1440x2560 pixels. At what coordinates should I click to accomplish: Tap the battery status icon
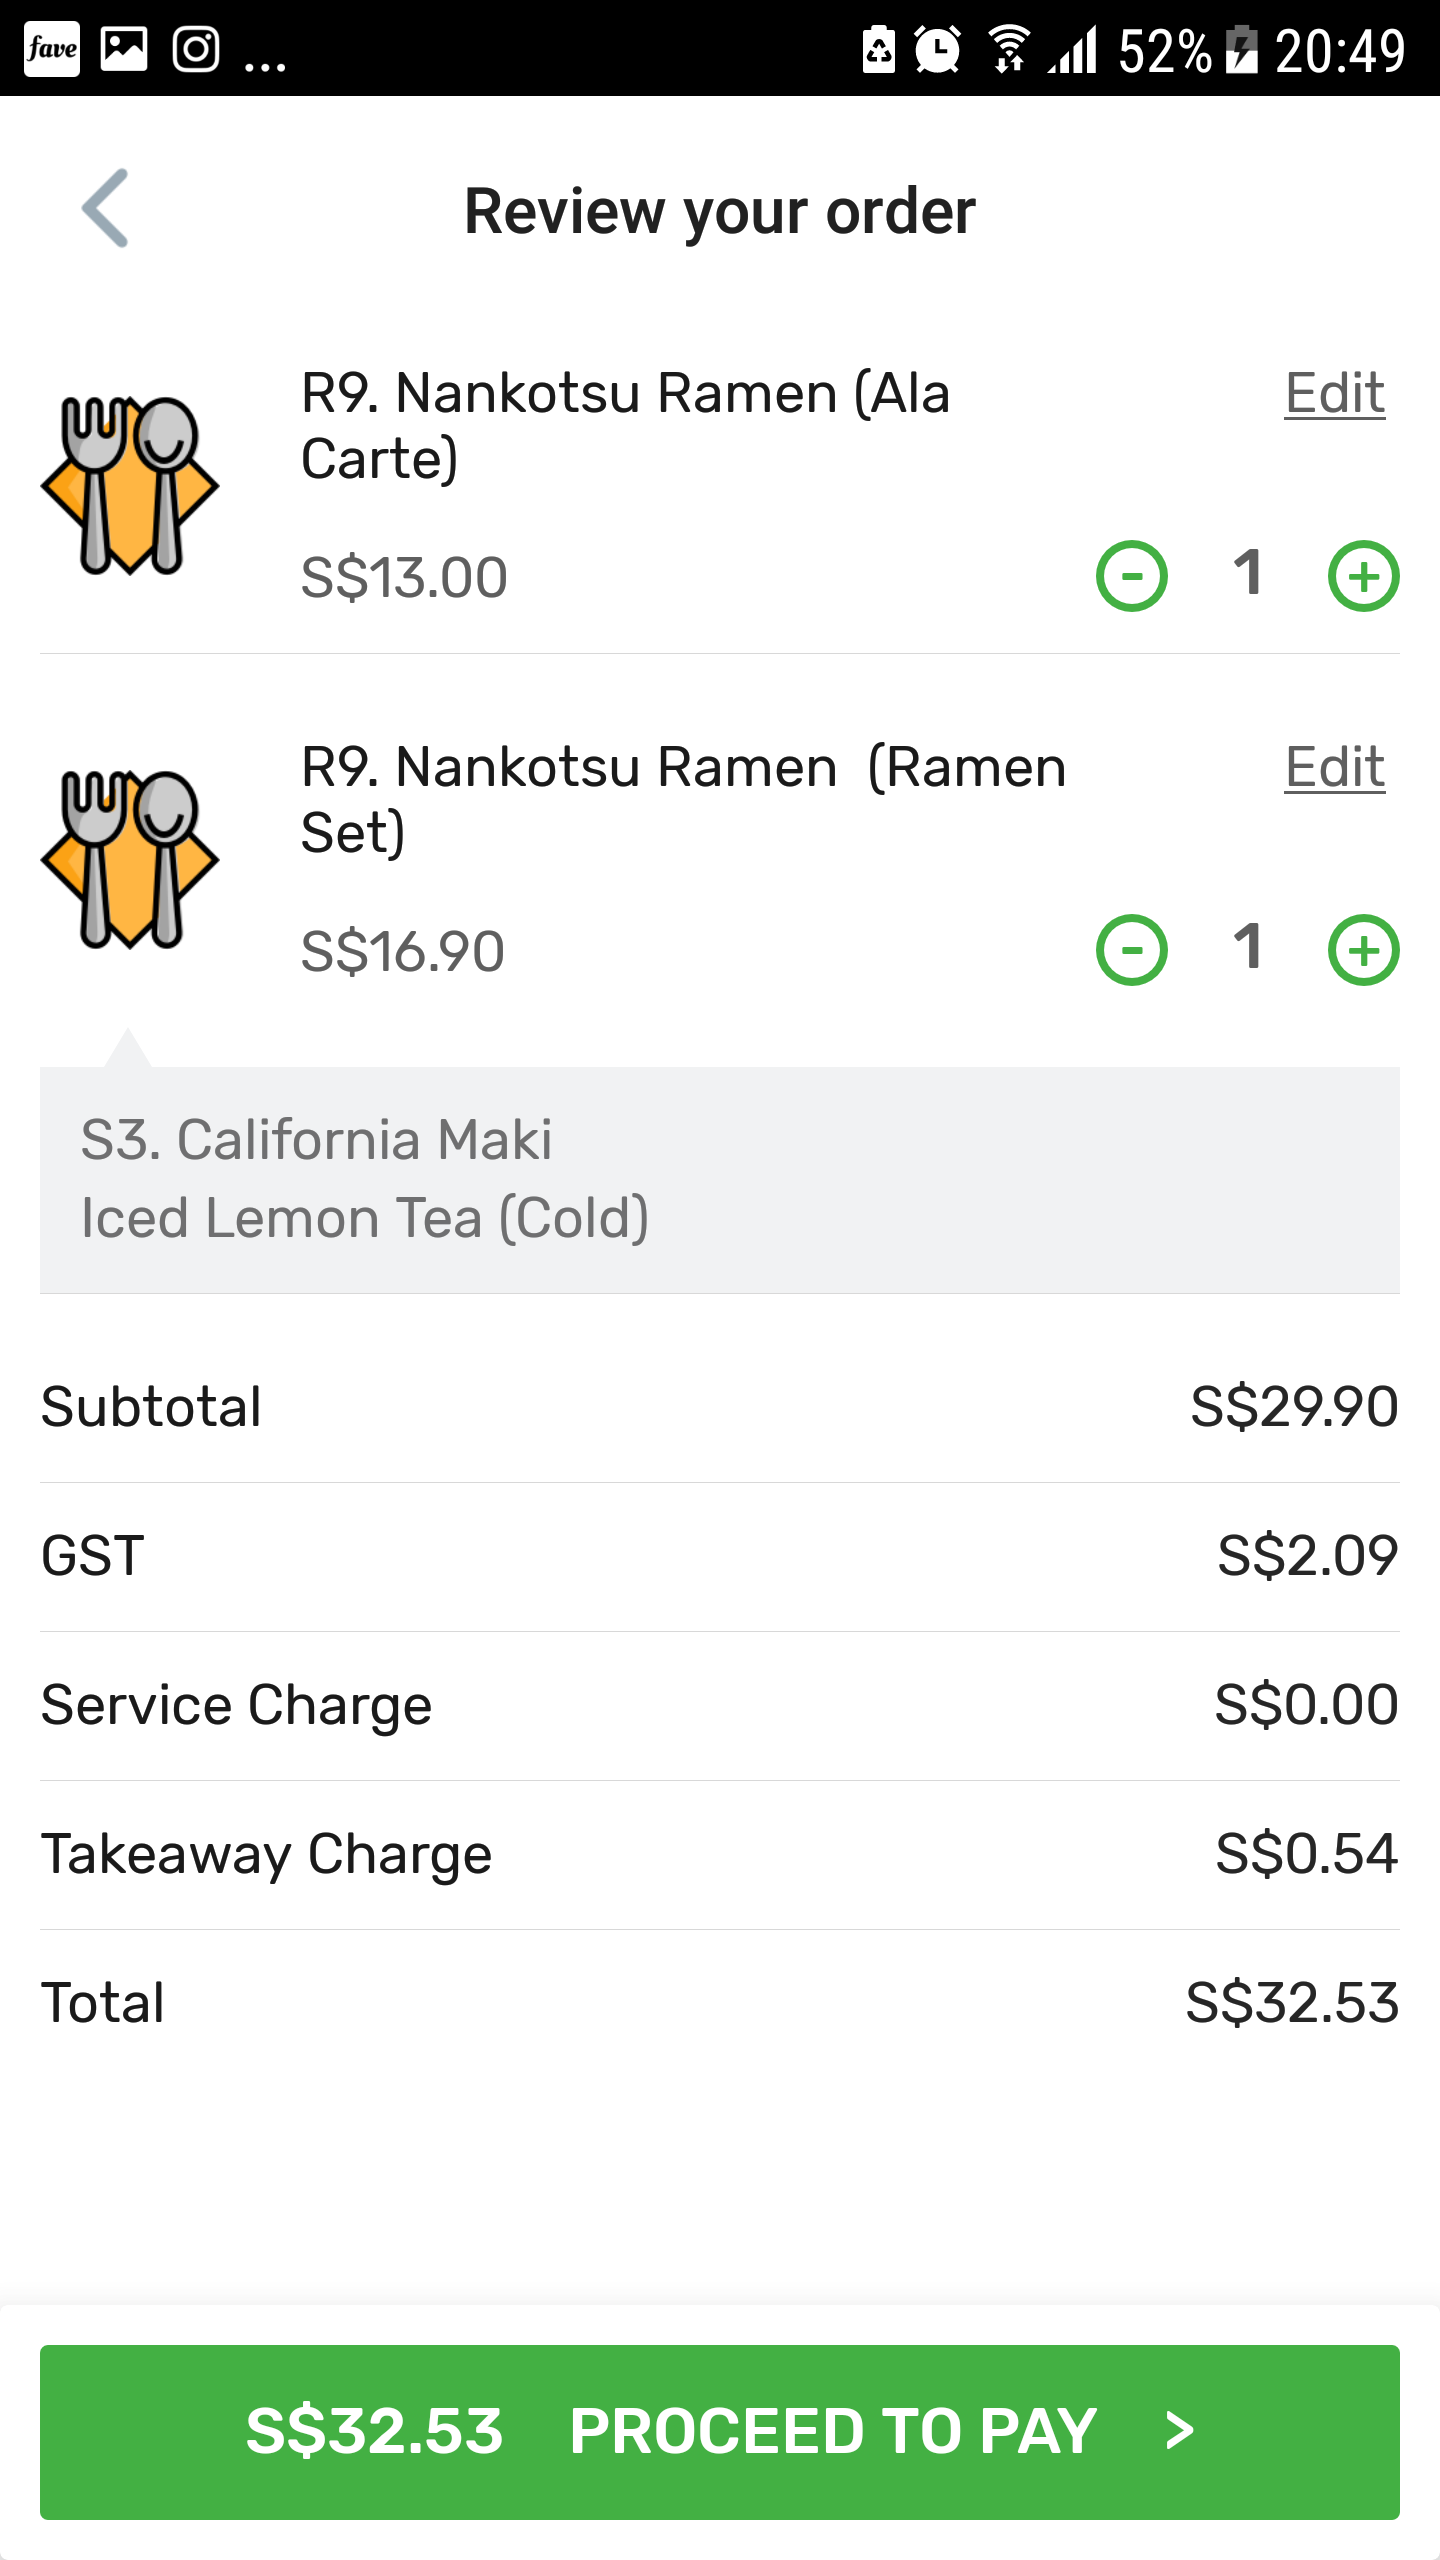(1242, 49)
